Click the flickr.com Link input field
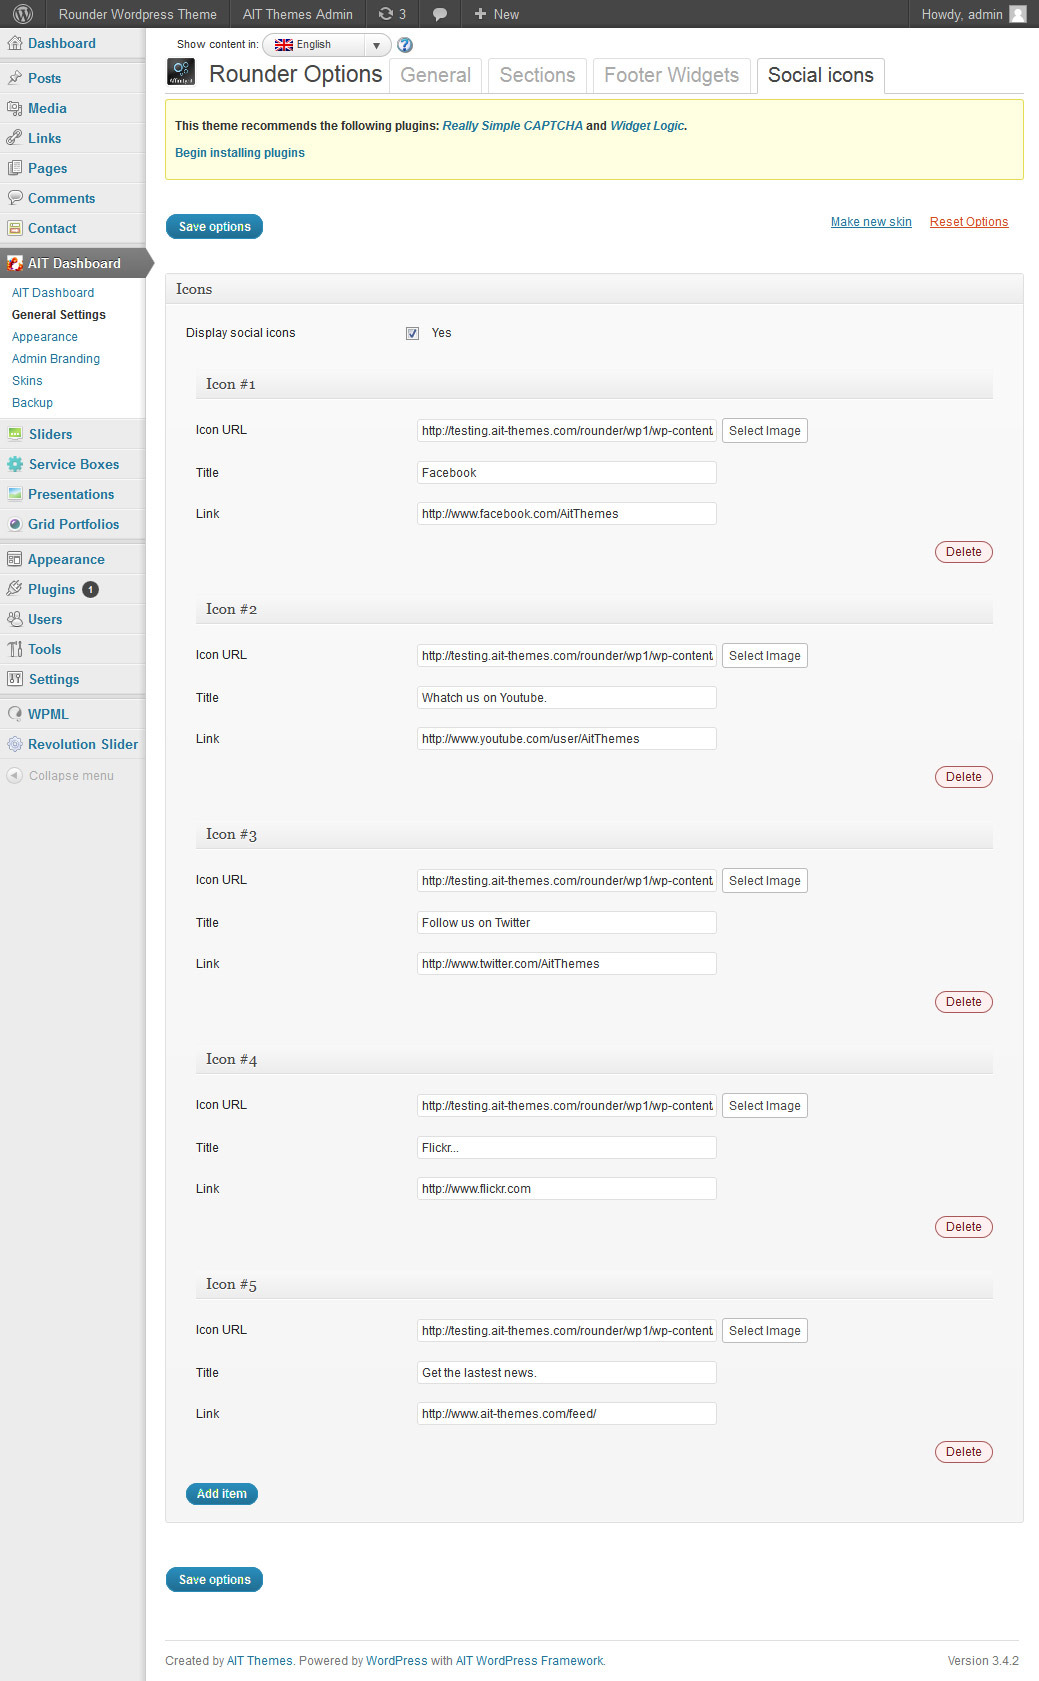The image size is (1039, 1681). [x=567, y=1189]
